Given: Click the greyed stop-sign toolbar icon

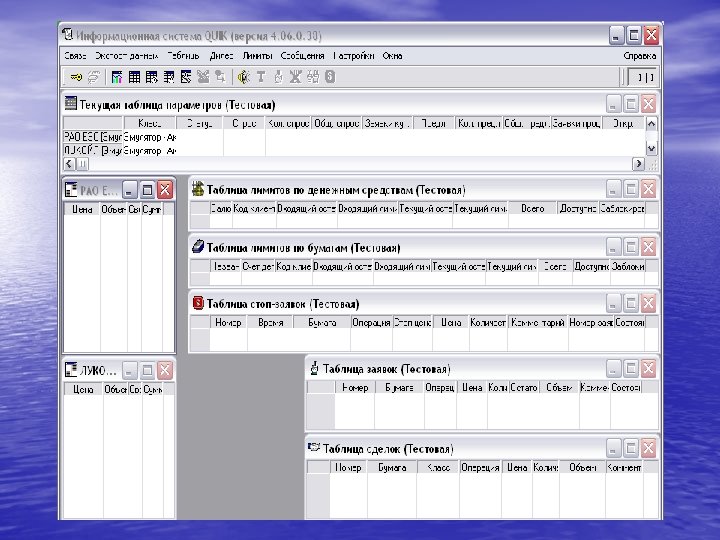Looking at the screenshot, I should point(330,77).
